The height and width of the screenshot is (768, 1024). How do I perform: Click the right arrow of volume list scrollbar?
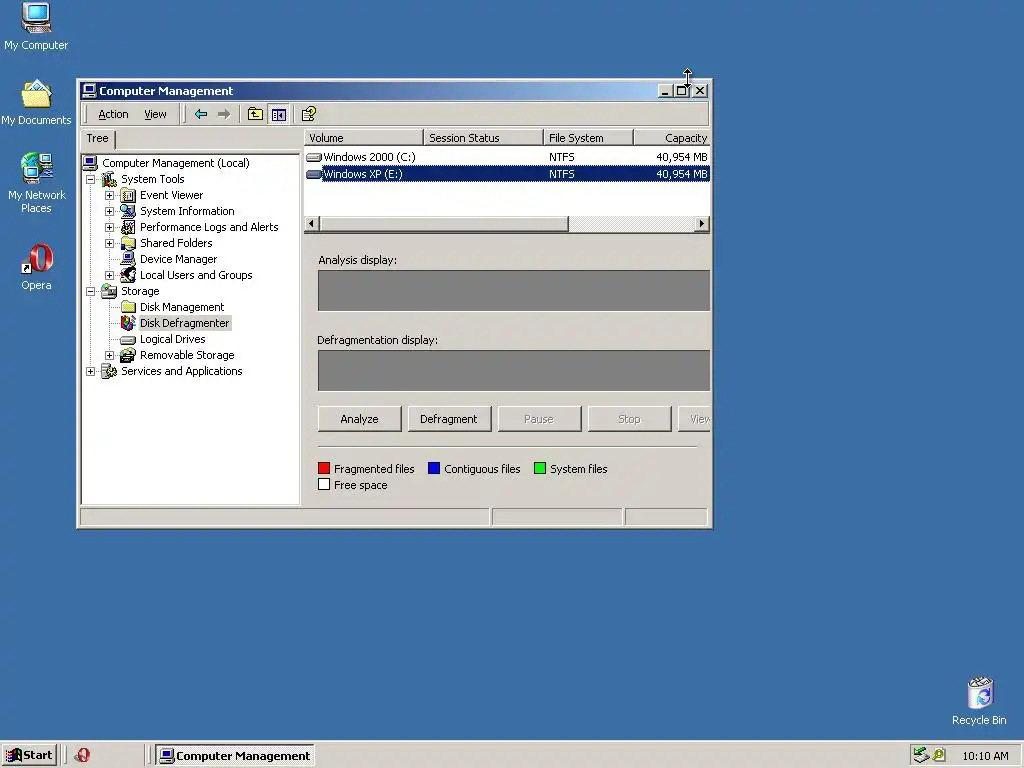(702, 224)
